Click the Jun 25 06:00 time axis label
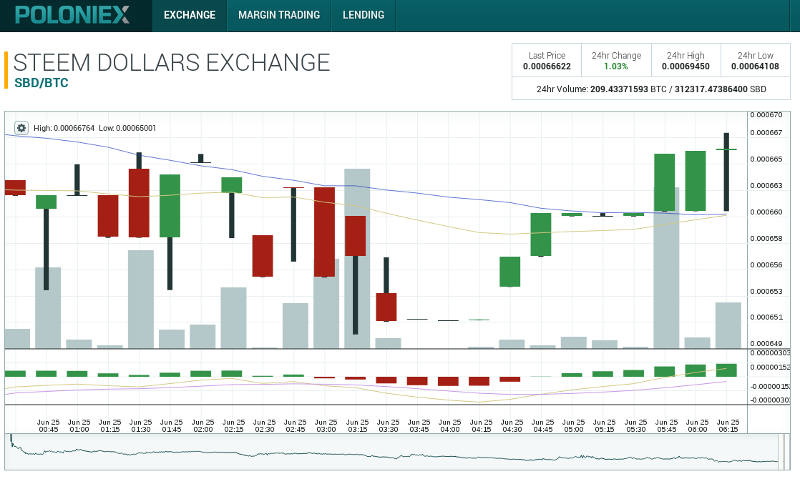 [697, 426]
